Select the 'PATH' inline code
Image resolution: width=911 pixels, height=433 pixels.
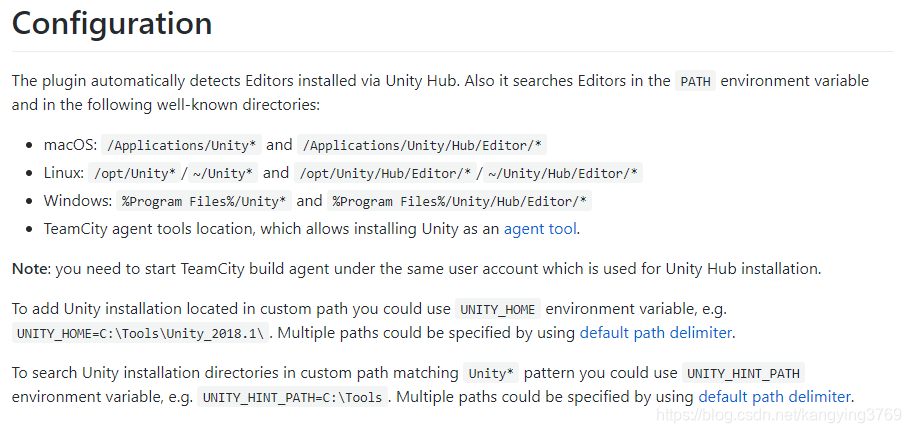click(x=695, y=81)
